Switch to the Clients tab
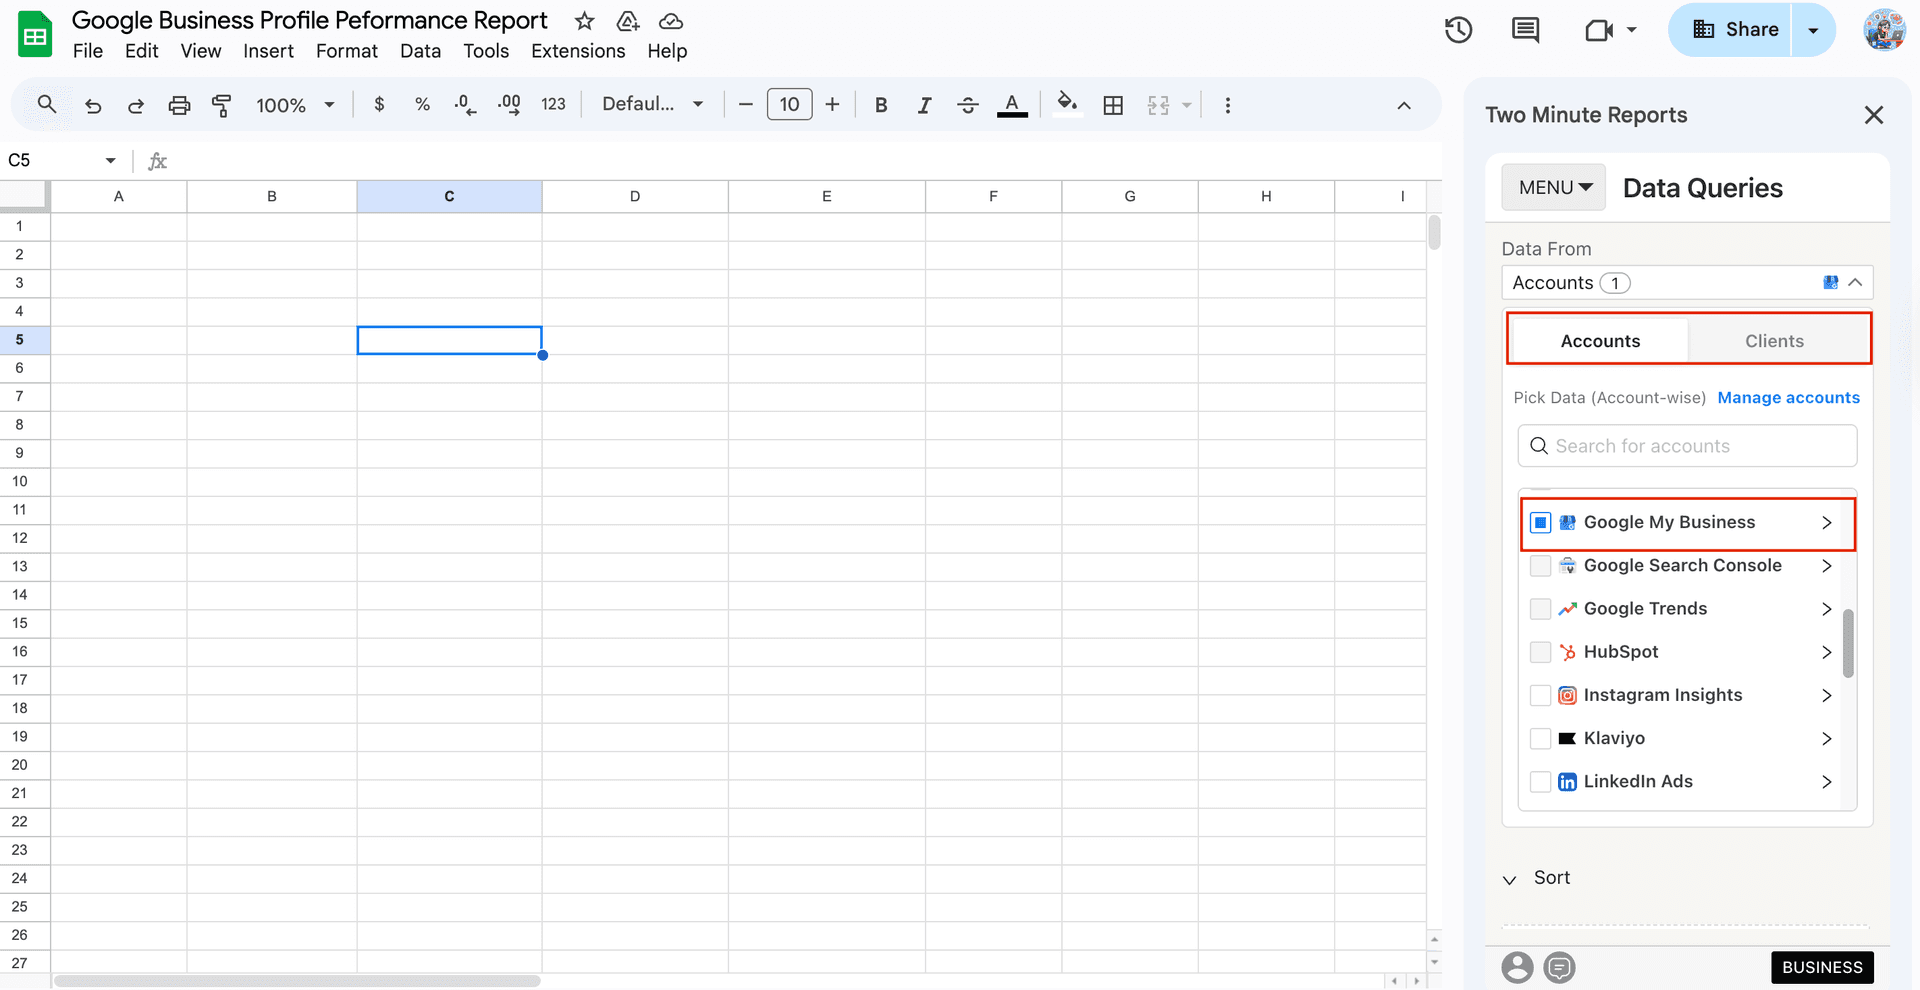Viewport: 1920px width, 990px height. (1776, 340)
